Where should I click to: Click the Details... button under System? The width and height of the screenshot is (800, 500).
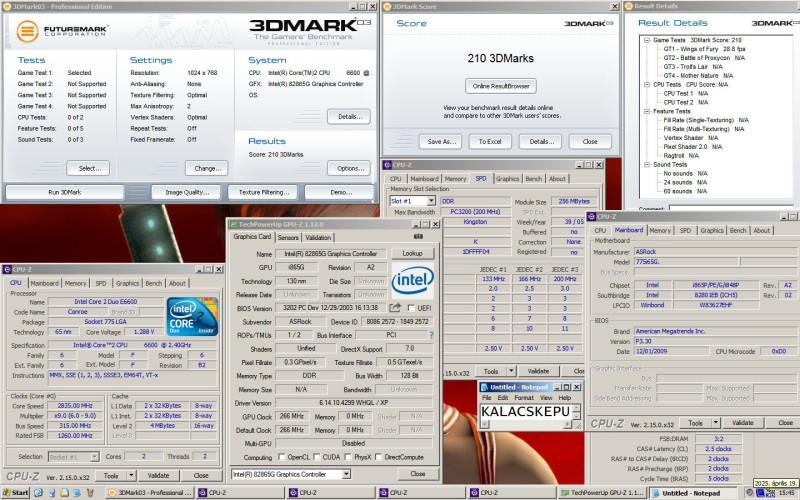[349, 116]
